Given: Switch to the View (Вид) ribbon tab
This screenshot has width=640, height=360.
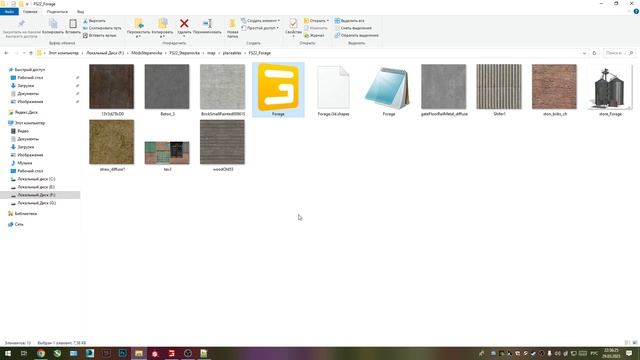Looking at the screenshot, I should [x=80, y=11].
